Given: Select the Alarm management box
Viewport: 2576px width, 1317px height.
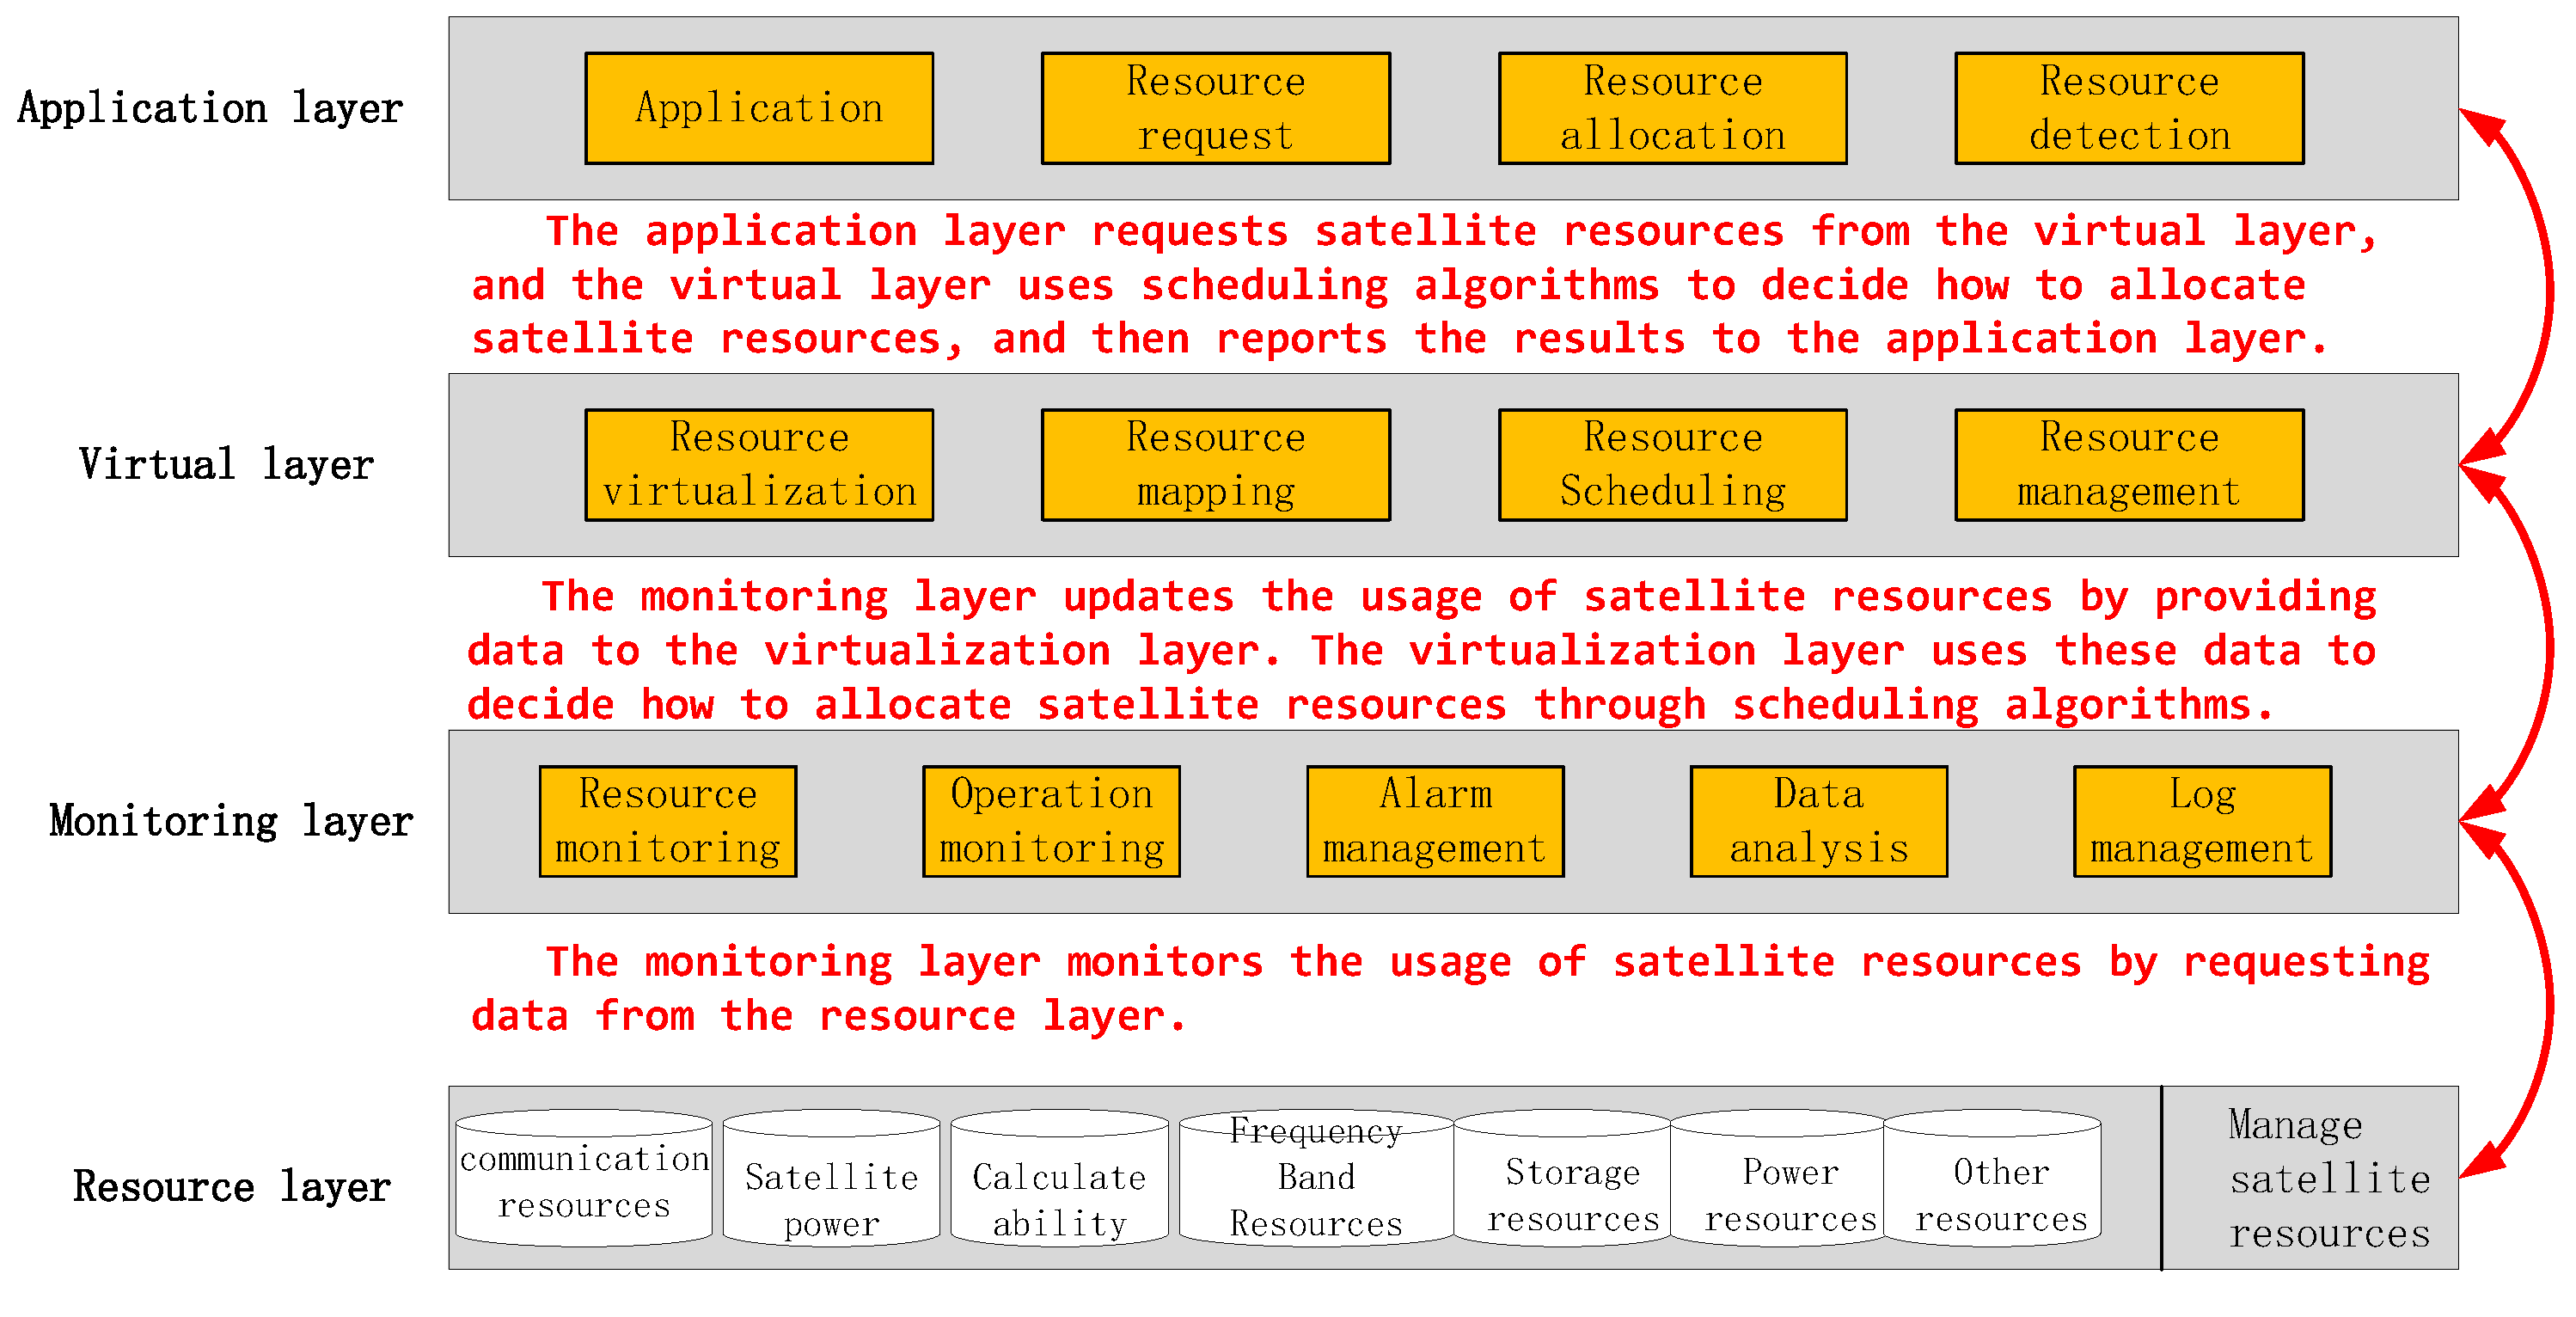Looking at the screenshot, I should click(x=1435, y=821).
